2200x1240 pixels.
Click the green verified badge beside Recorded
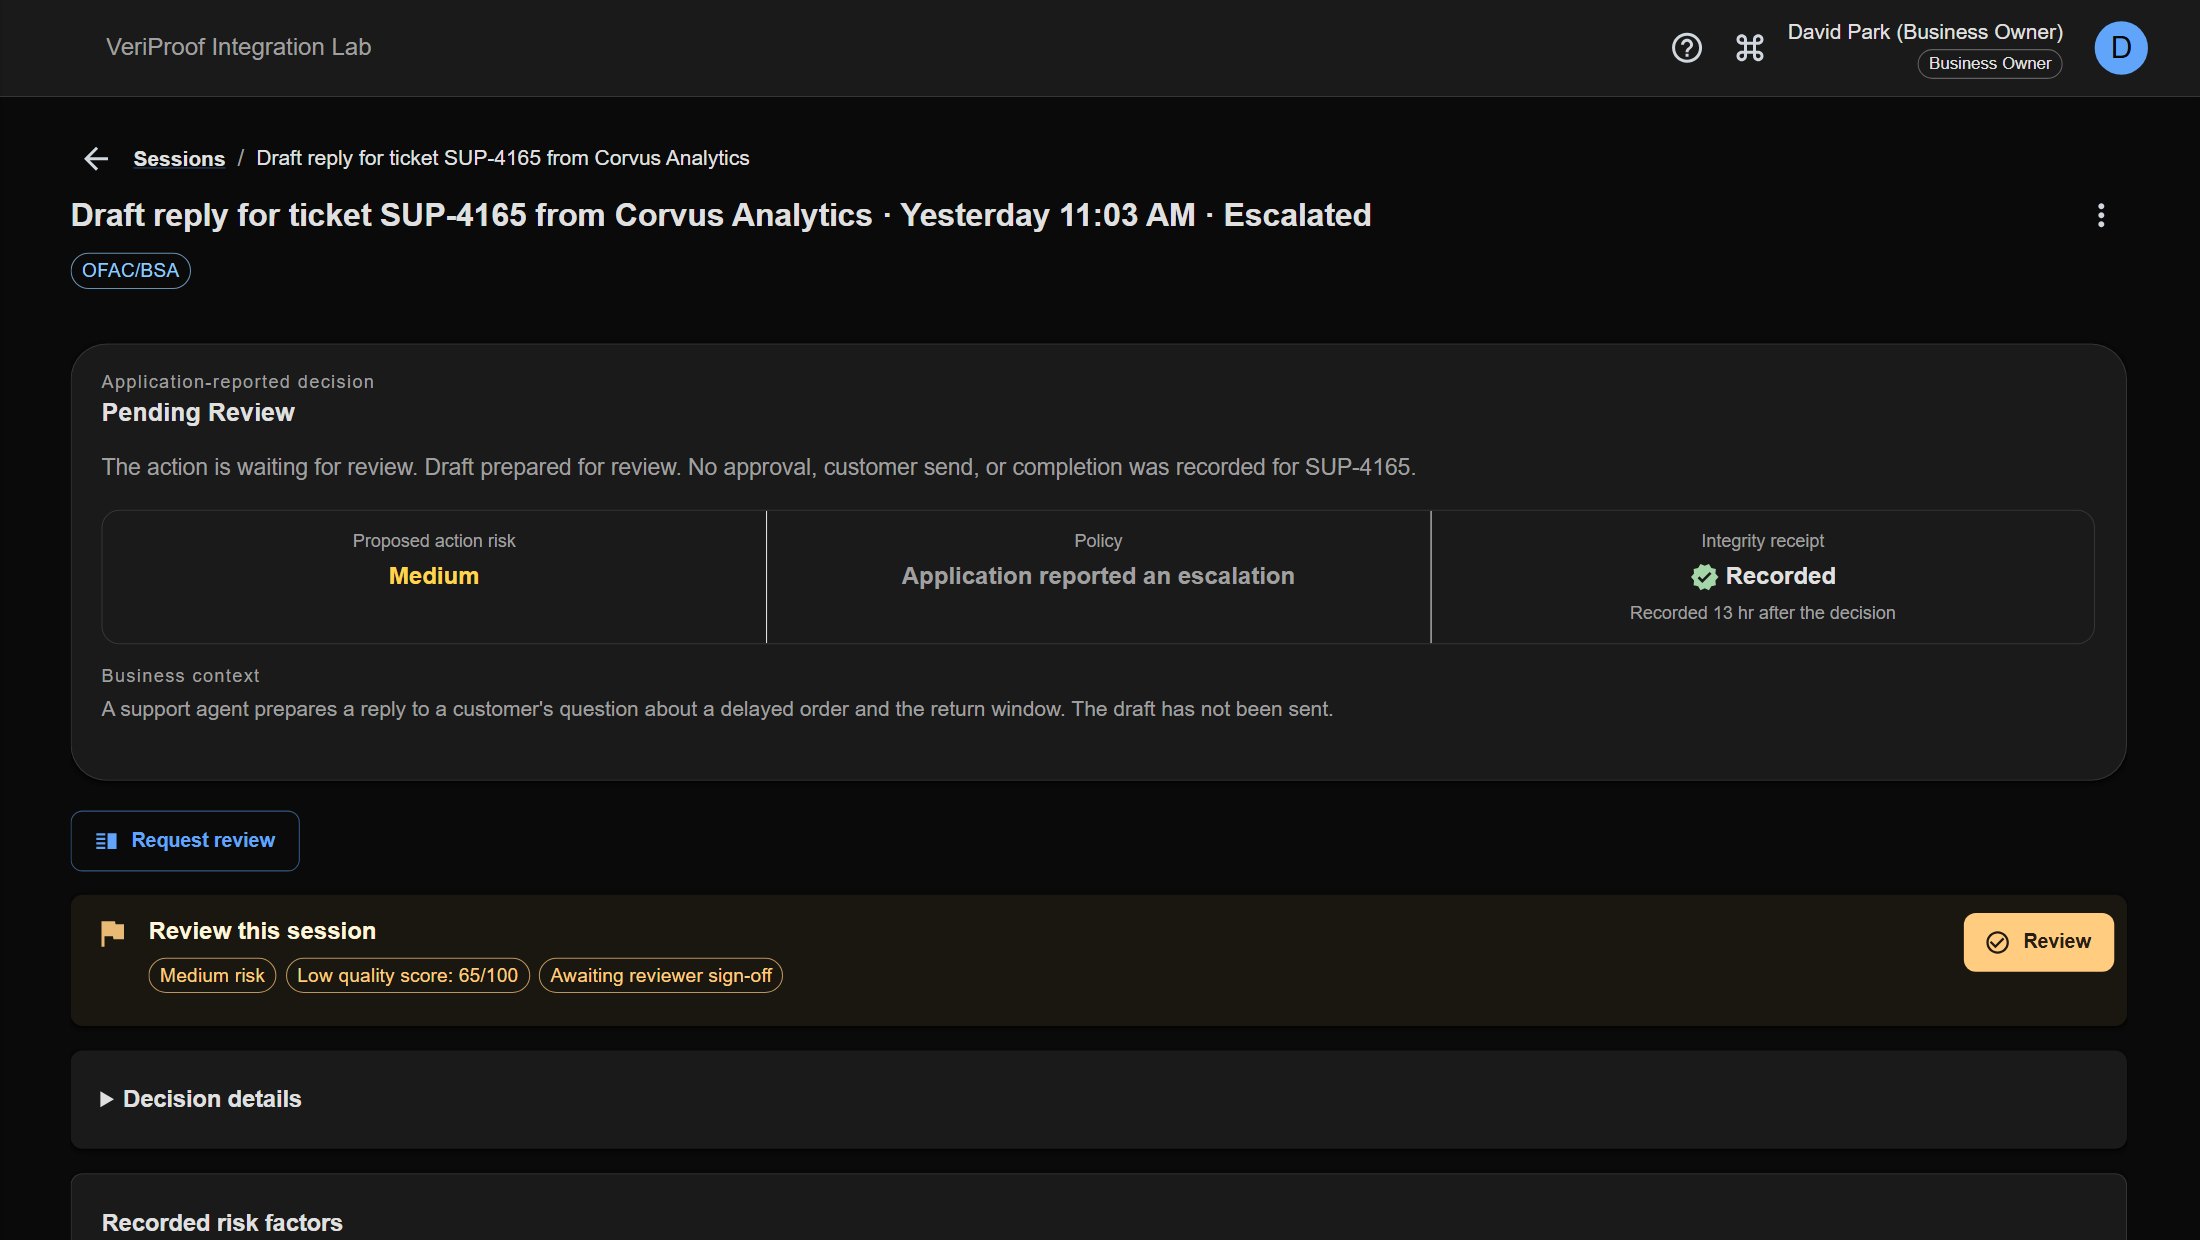pos(1704,577)
